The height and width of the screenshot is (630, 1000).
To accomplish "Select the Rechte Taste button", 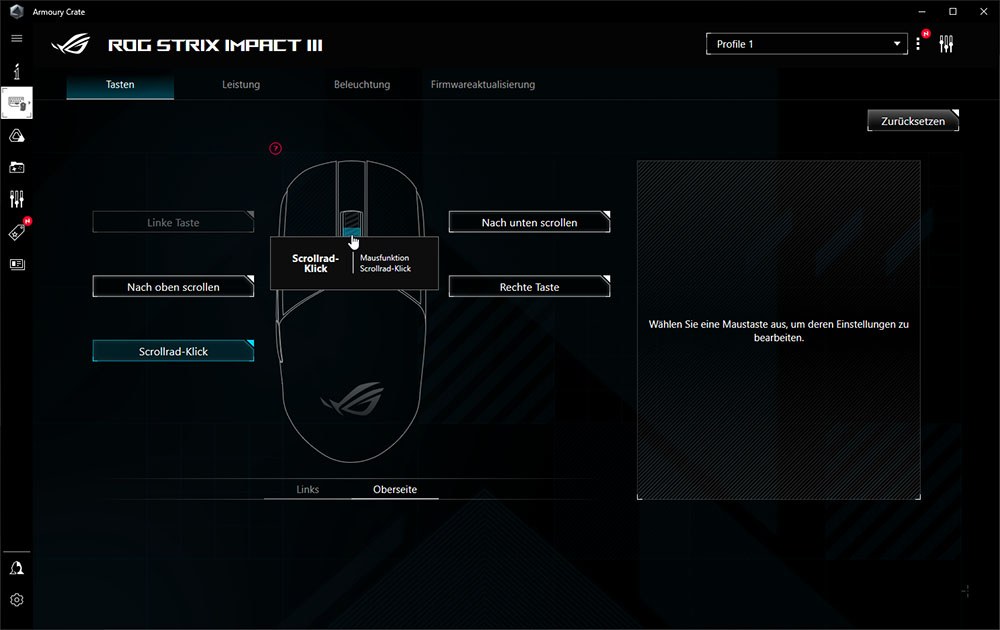I will pyautogui.click(x=529, y=287).
